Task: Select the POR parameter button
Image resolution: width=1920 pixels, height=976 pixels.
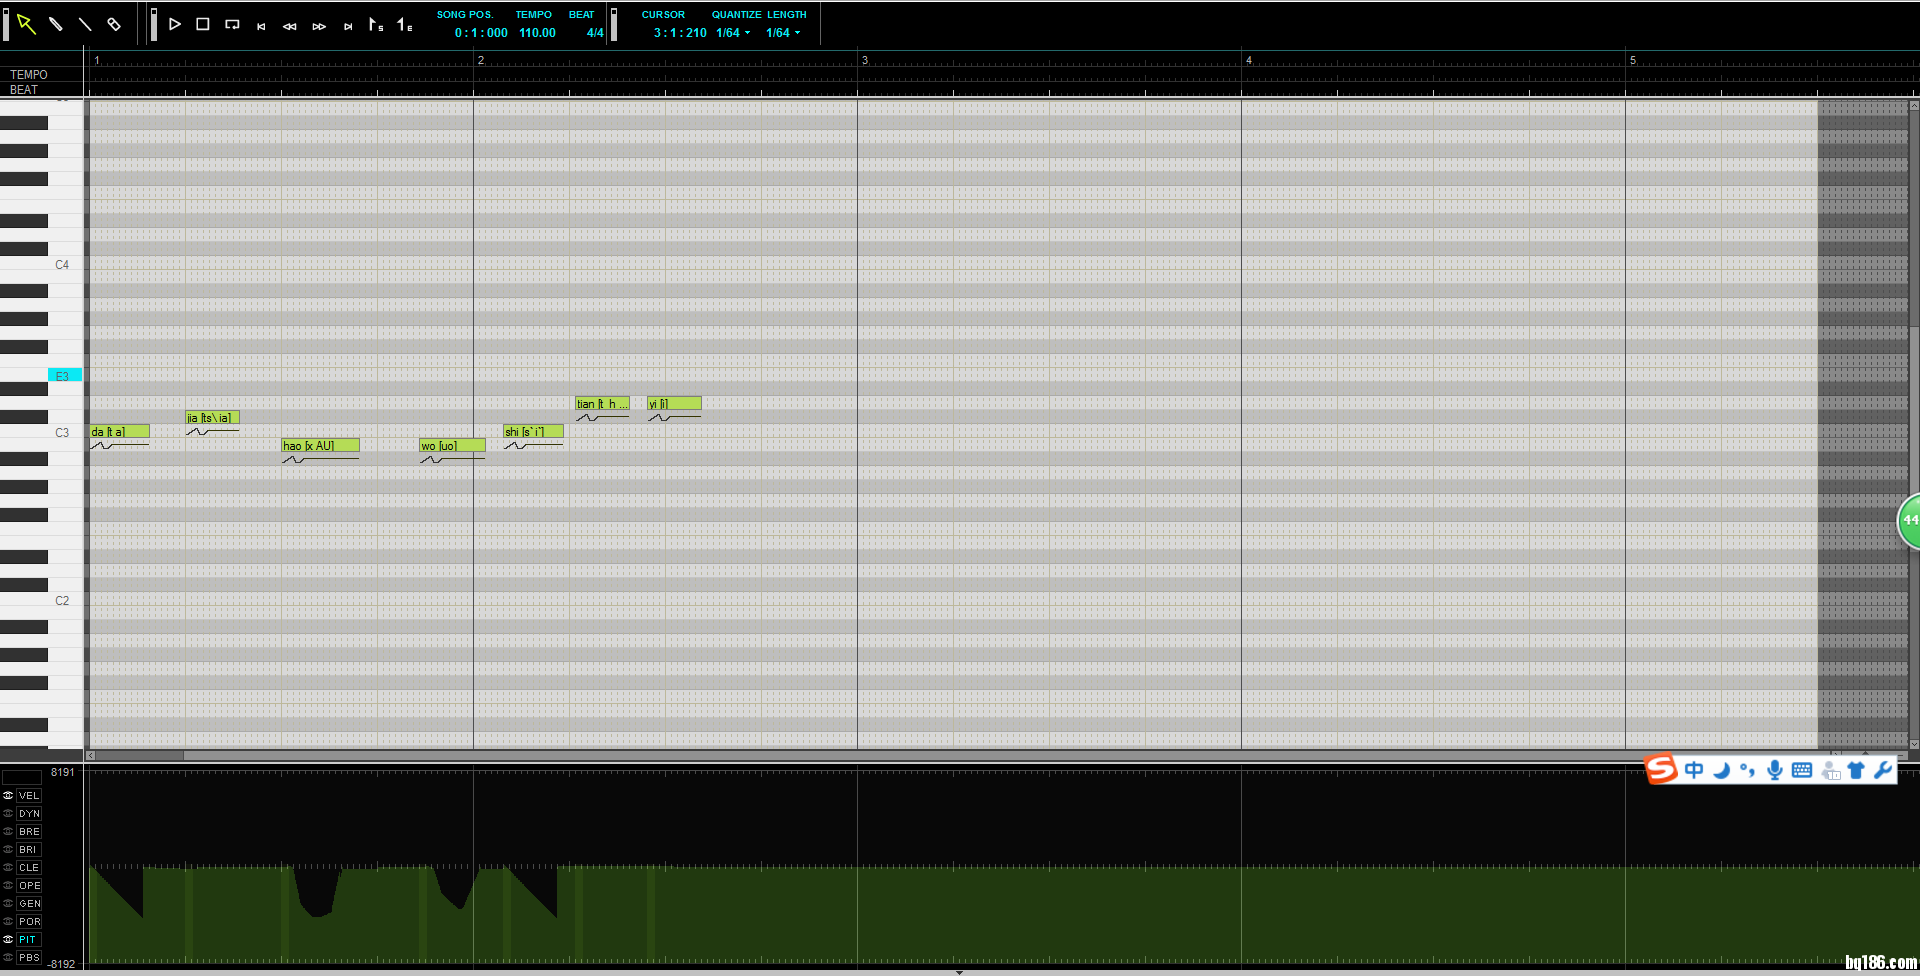Action: [x=29, y=922]
